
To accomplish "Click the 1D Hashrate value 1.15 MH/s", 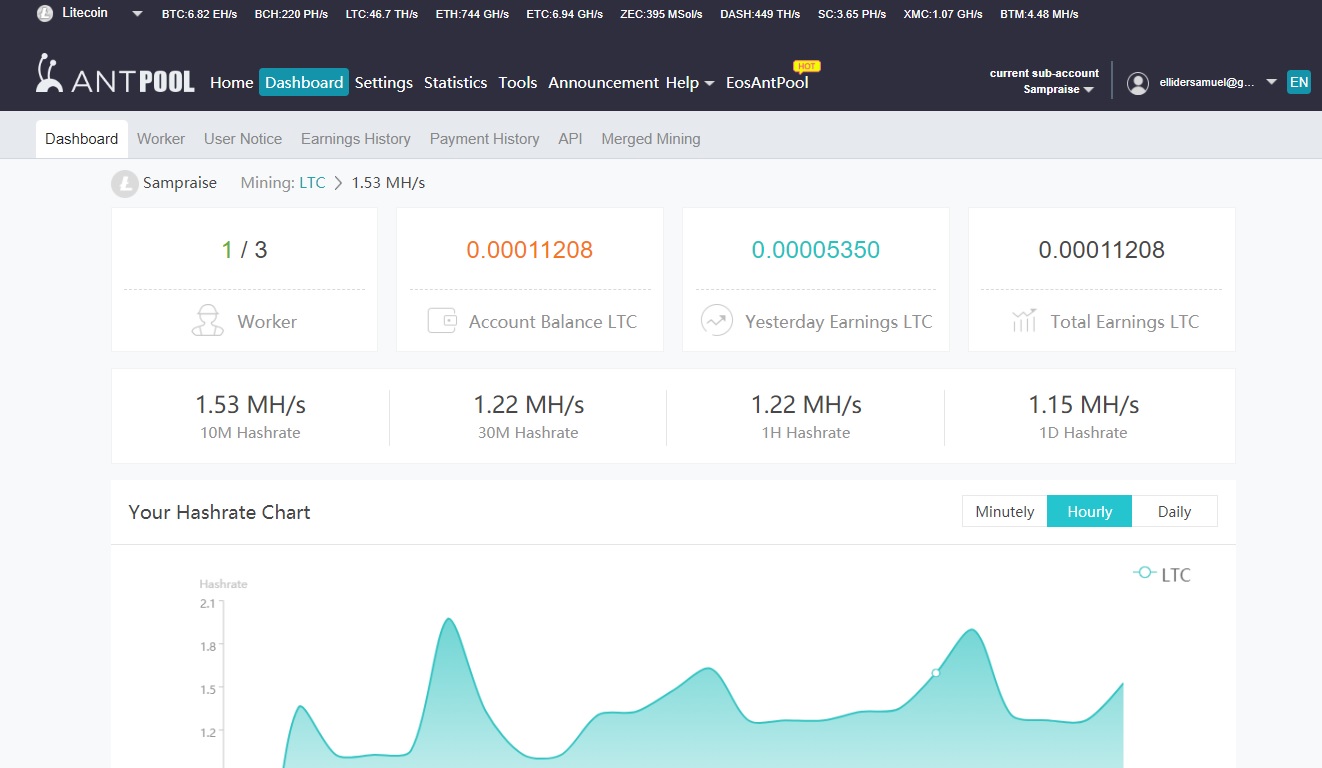I will 1084,405.
